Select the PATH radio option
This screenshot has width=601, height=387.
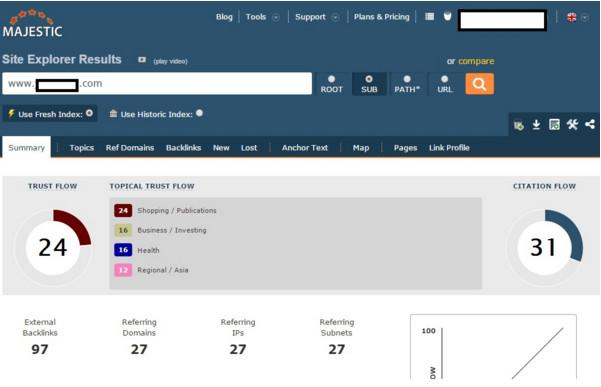tap(407, 84)
